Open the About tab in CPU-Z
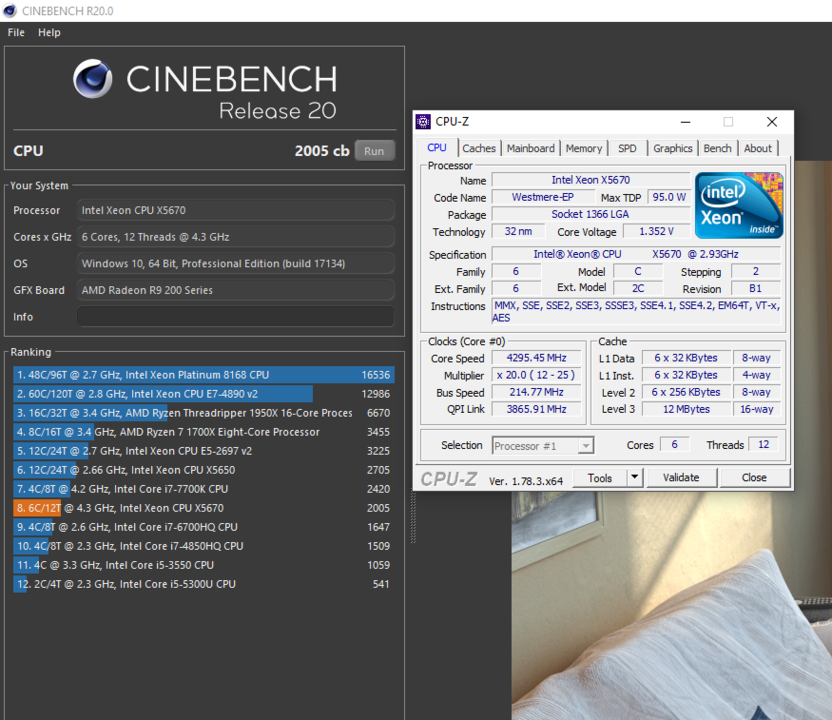 click(758, 149)
